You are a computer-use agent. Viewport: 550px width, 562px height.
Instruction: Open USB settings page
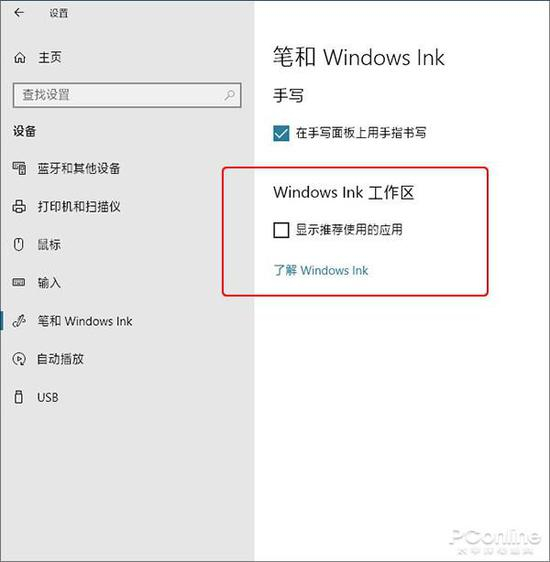[x=48, y=397]
